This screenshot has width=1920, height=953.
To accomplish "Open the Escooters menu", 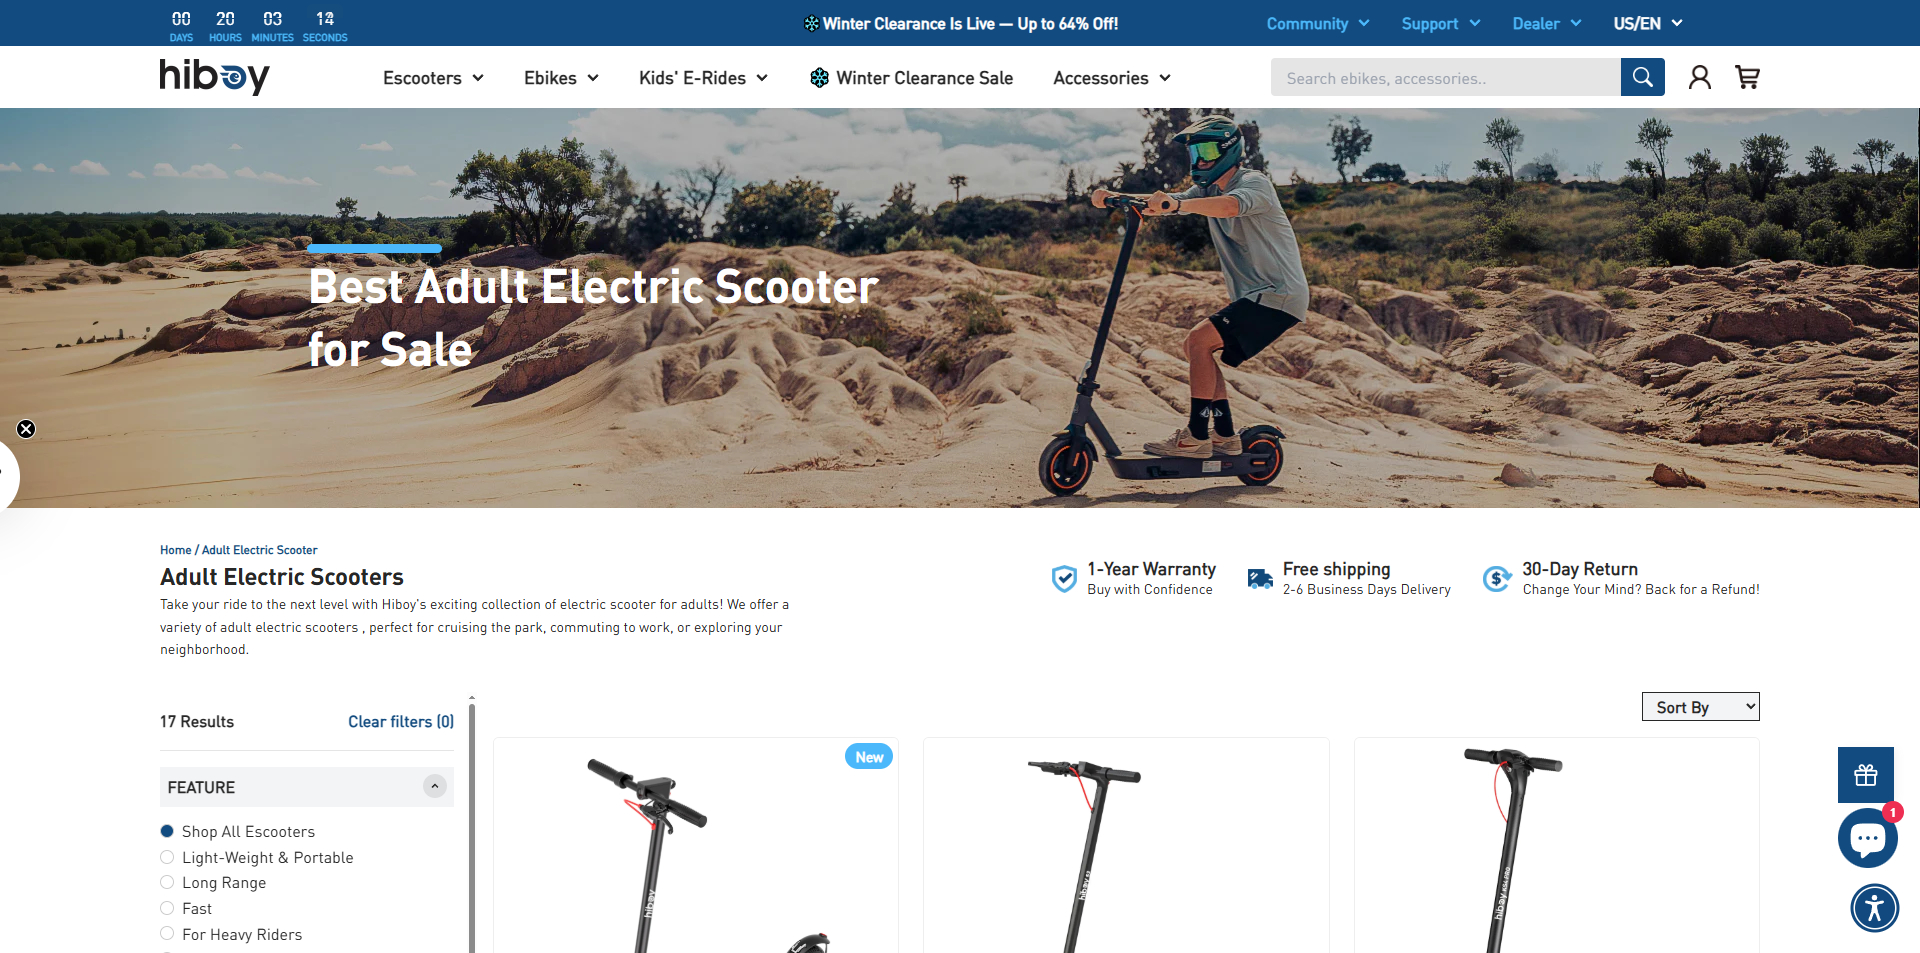I will 433,78.
